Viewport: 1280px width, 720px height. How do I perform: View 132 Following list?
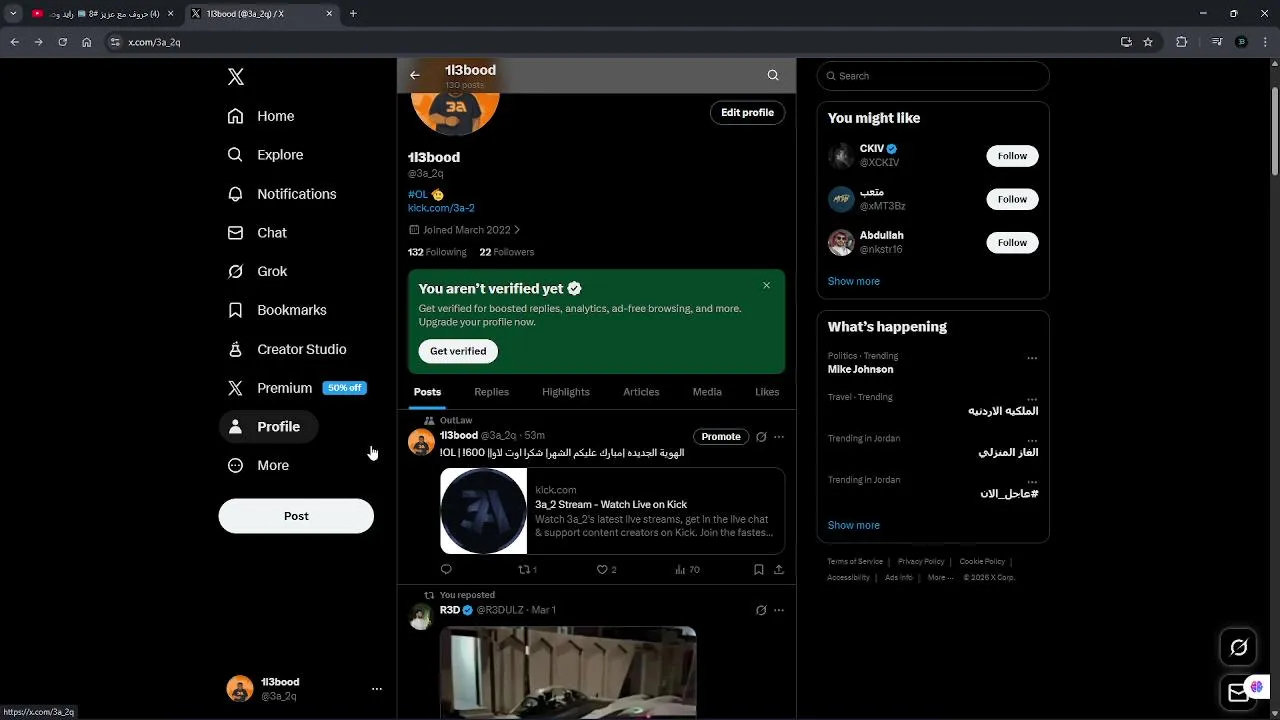point(437,252)
